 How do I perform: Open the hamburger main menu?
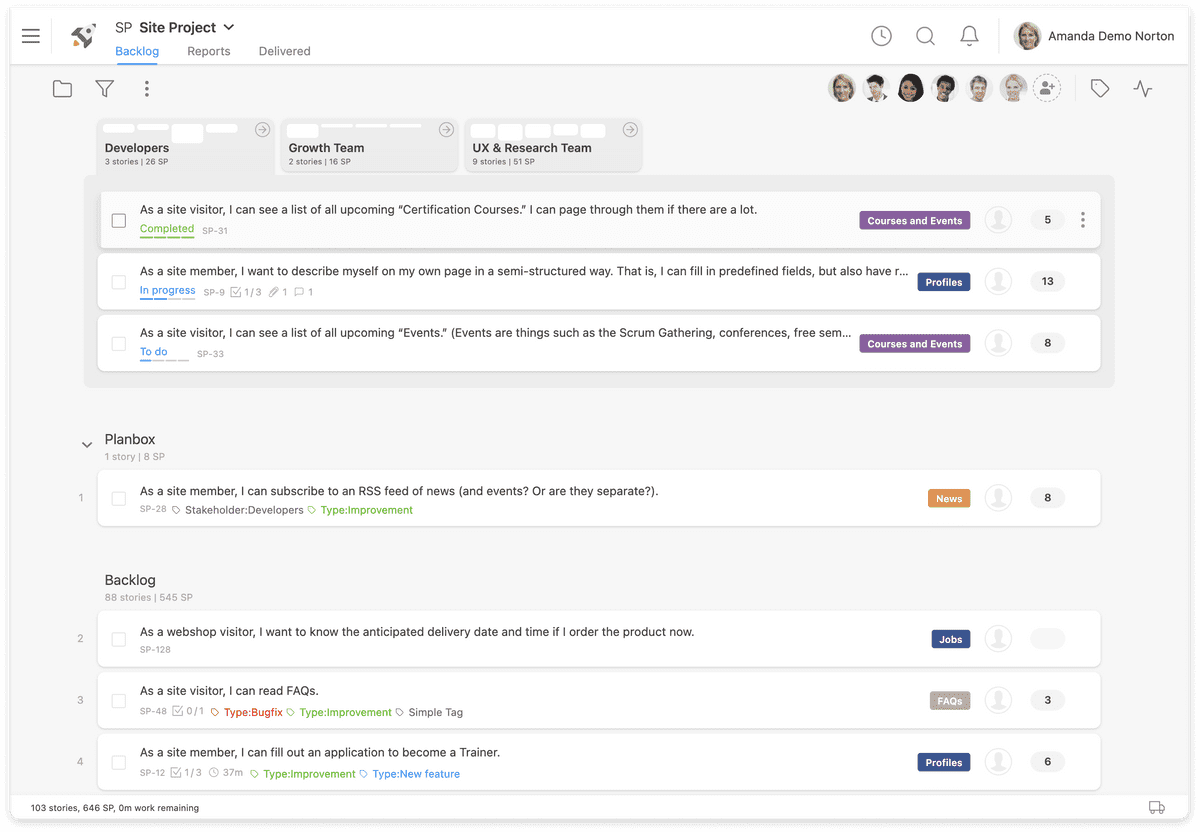[x=31, y=36]
